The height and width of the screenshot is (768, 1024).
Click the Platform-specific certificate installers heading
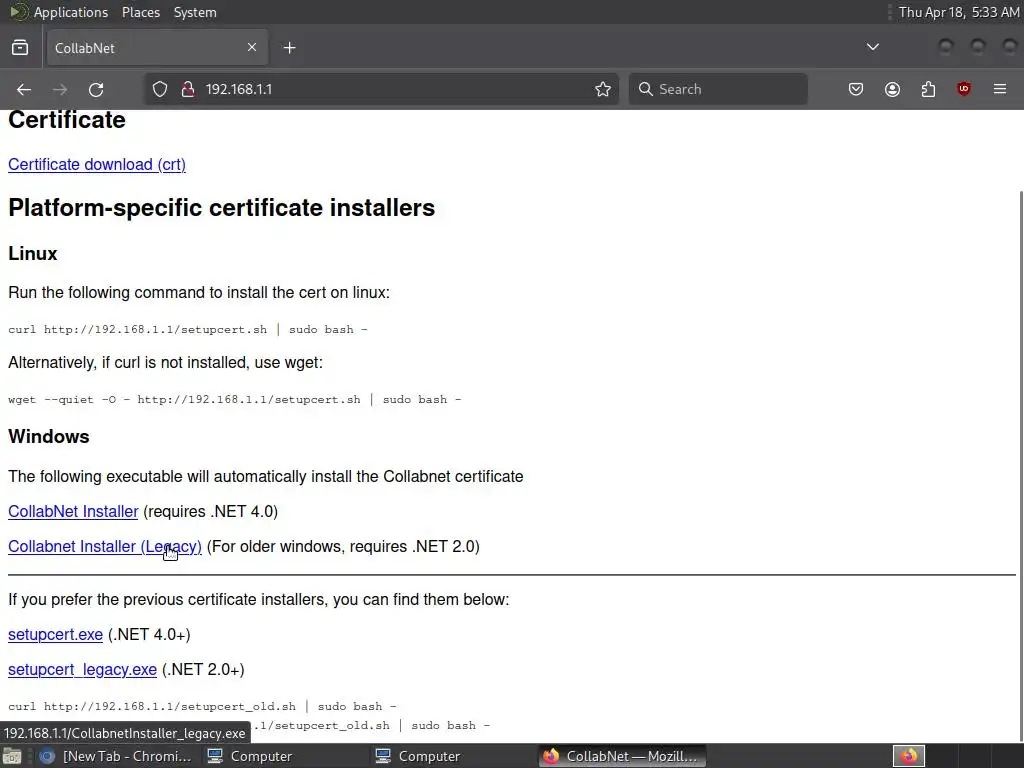(221, 208)
